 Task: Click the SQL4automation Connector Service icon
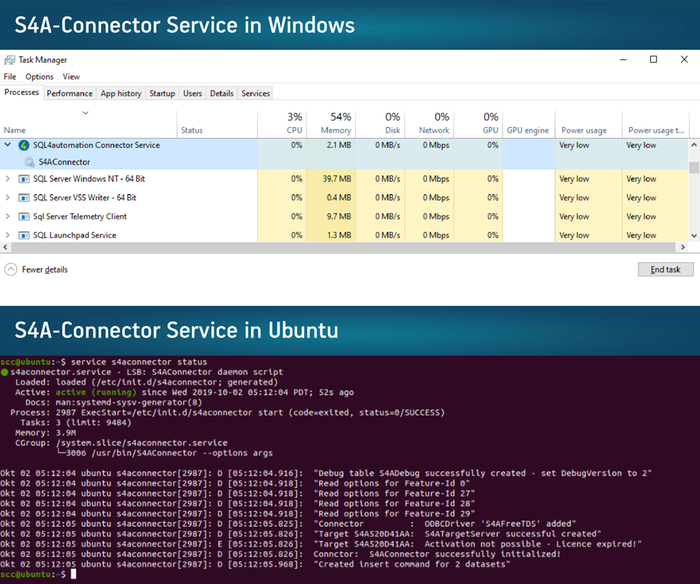pos(24,145)
